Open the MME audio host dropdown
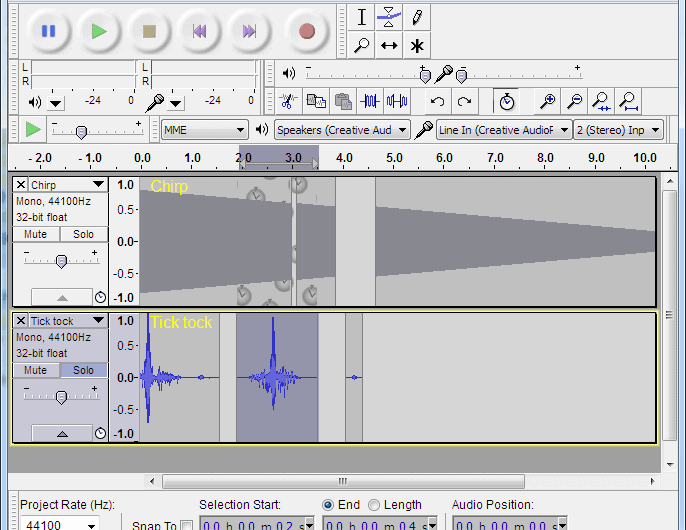686x530 pixels. coord(204,130)
